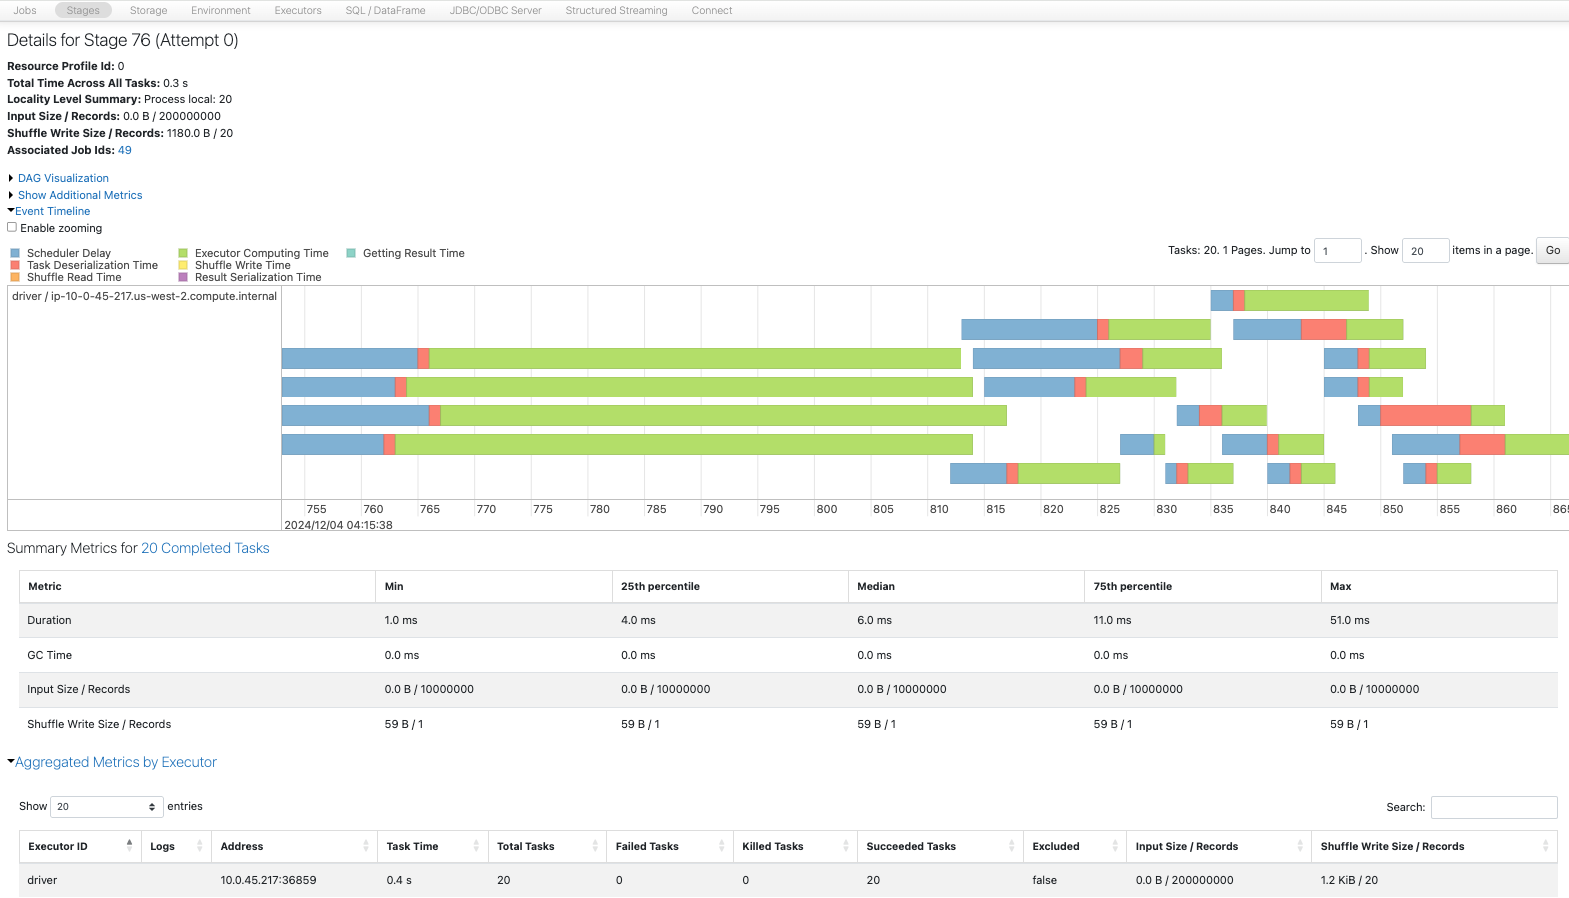
Task: Click the items per page input
Action: click(1426, 250)
